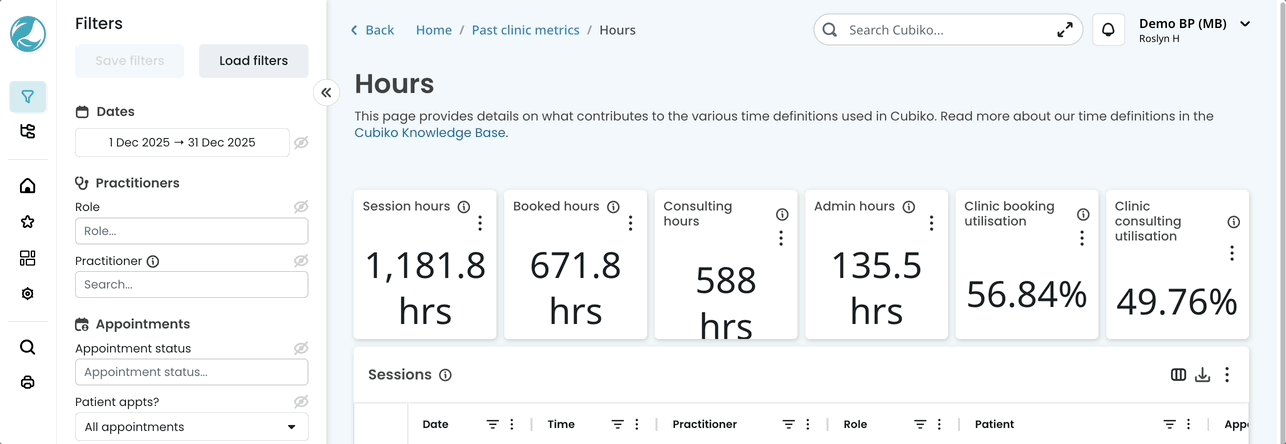Open Booked hours card options menu
Screen dimensions: 1286x444
[x=630, y=223]
